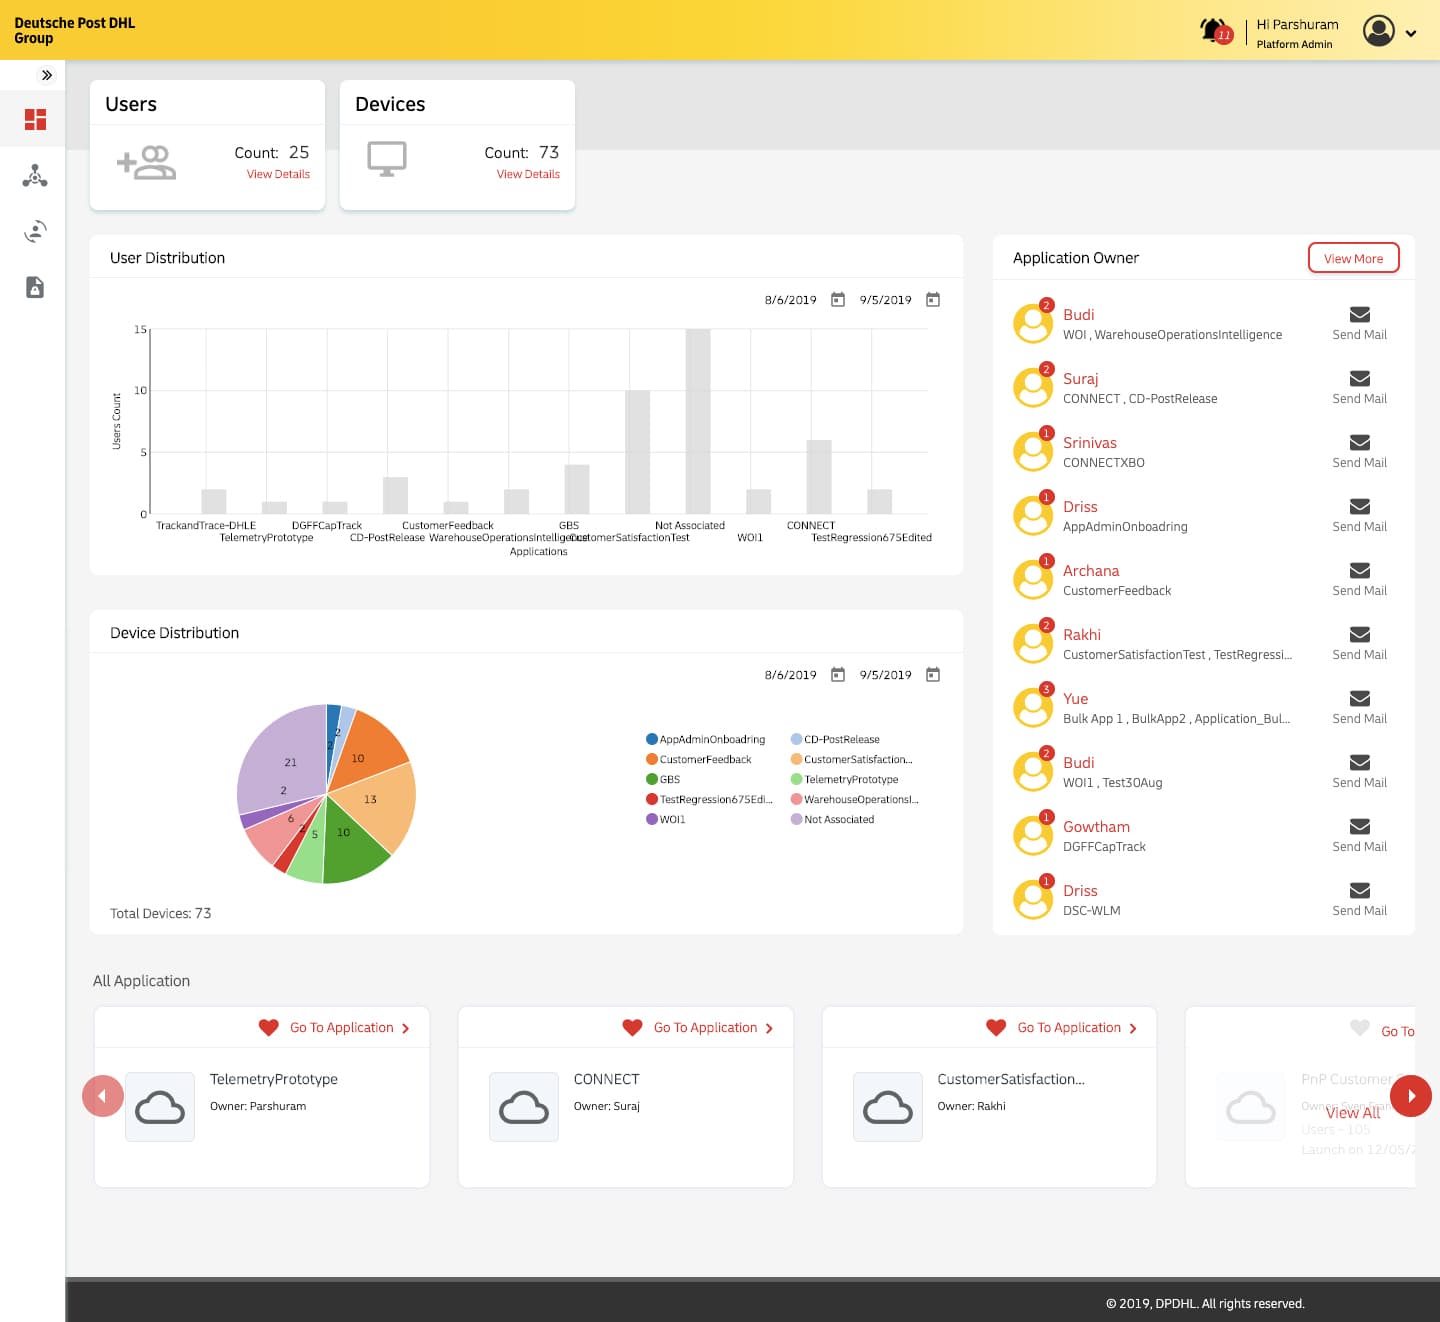This screenshot has width=1440, height=1322.
Task: Open owner name Archana
Action: pyautogui.click(x=1091, y=571)
